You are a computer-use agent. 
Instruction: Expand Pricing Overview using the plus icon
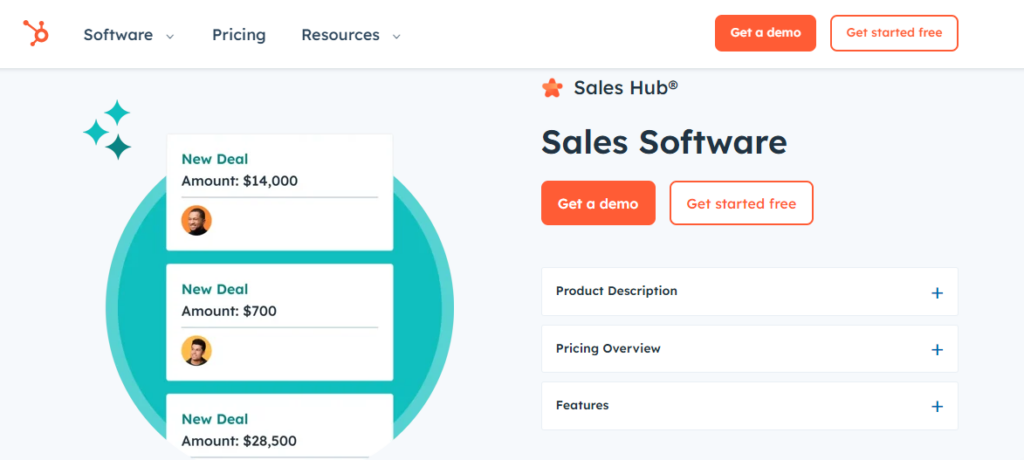(x=937, y=350)
